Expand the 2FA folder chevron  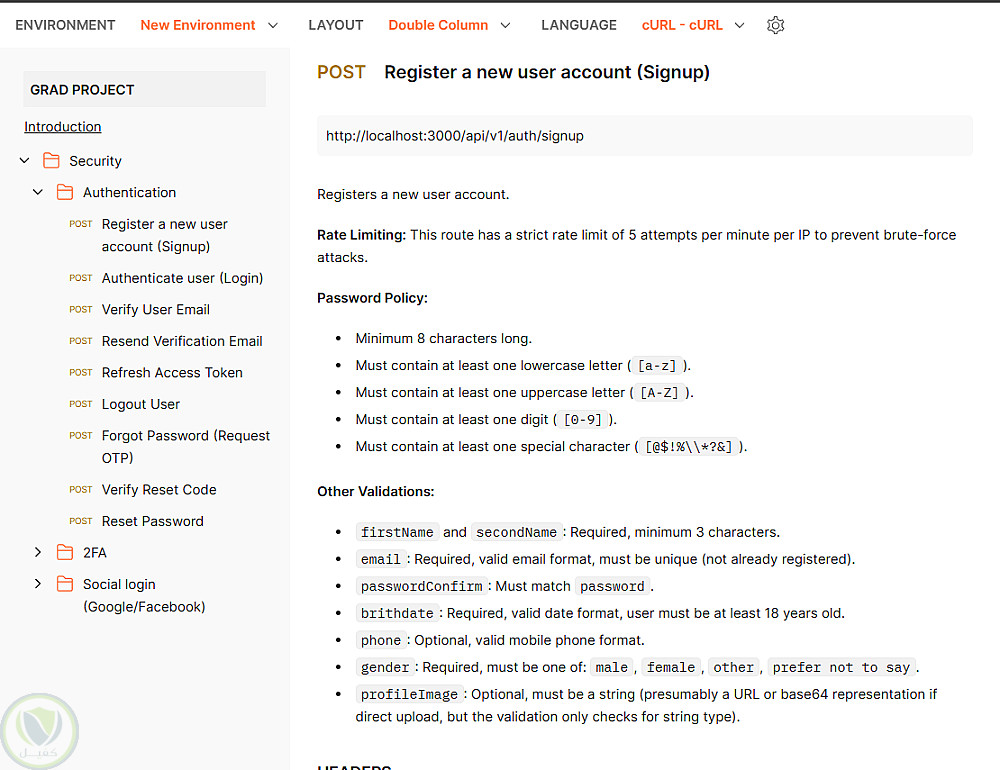click(x=38, y=552)
